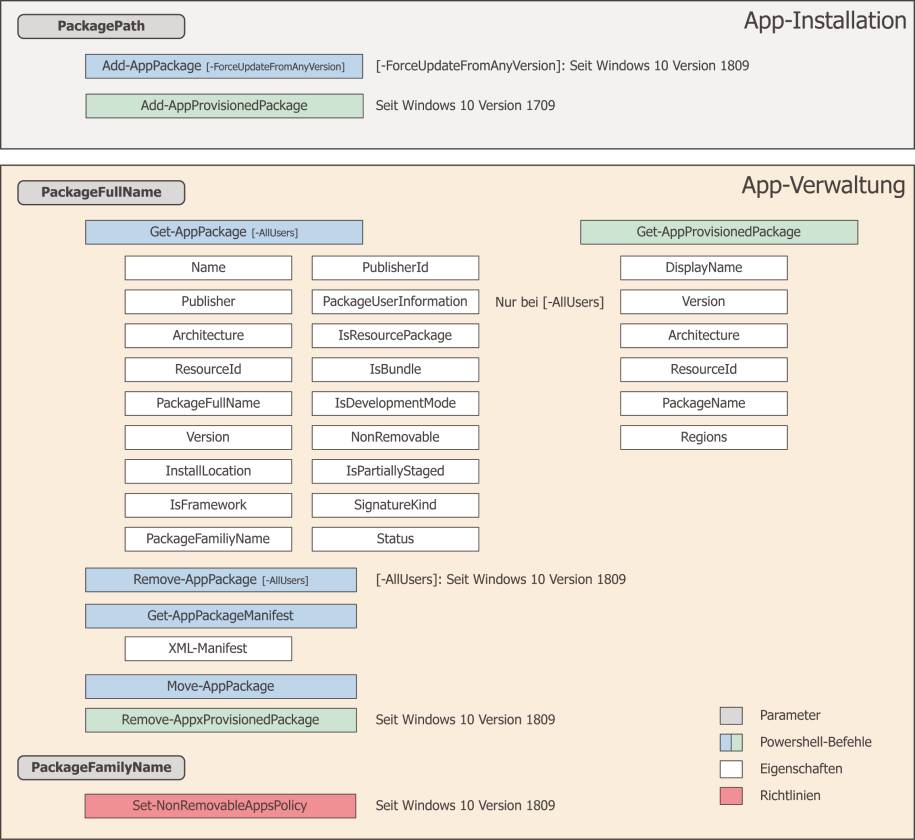The image size is (915, 840).
Task: Click the white Eigenschaften legend swatch
Action: tap(731, 769)
